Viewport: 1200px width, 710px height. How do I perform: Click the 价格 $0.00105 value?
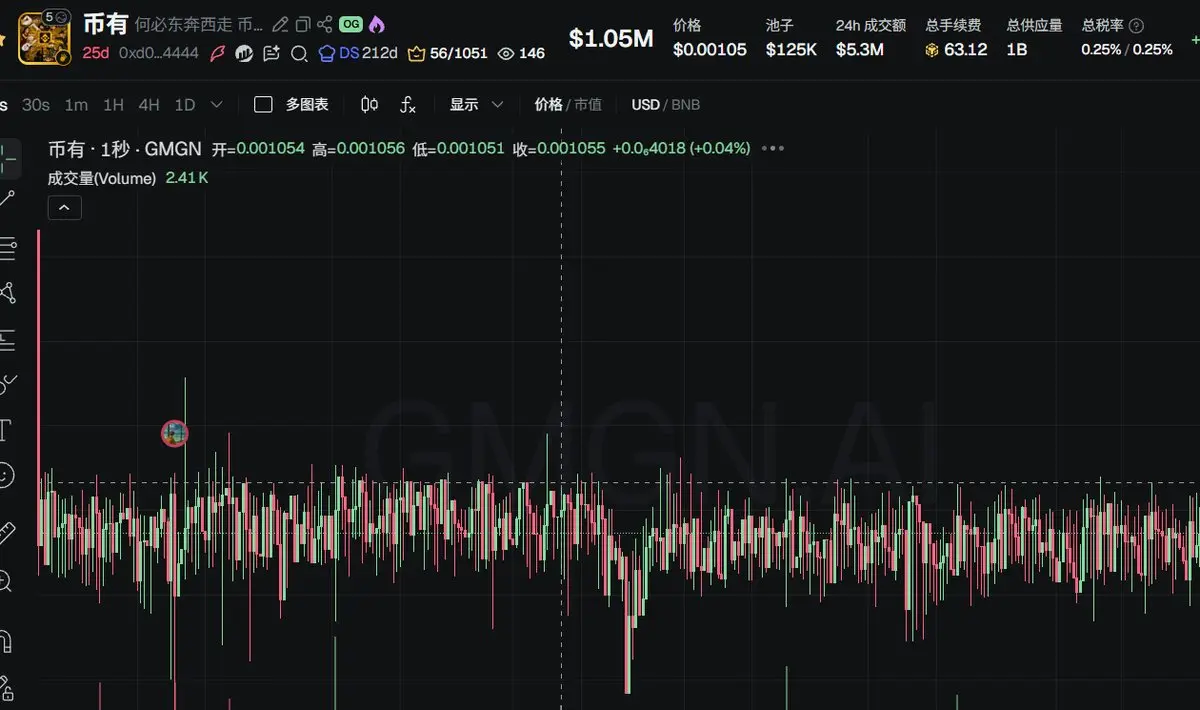click(710, 49)
